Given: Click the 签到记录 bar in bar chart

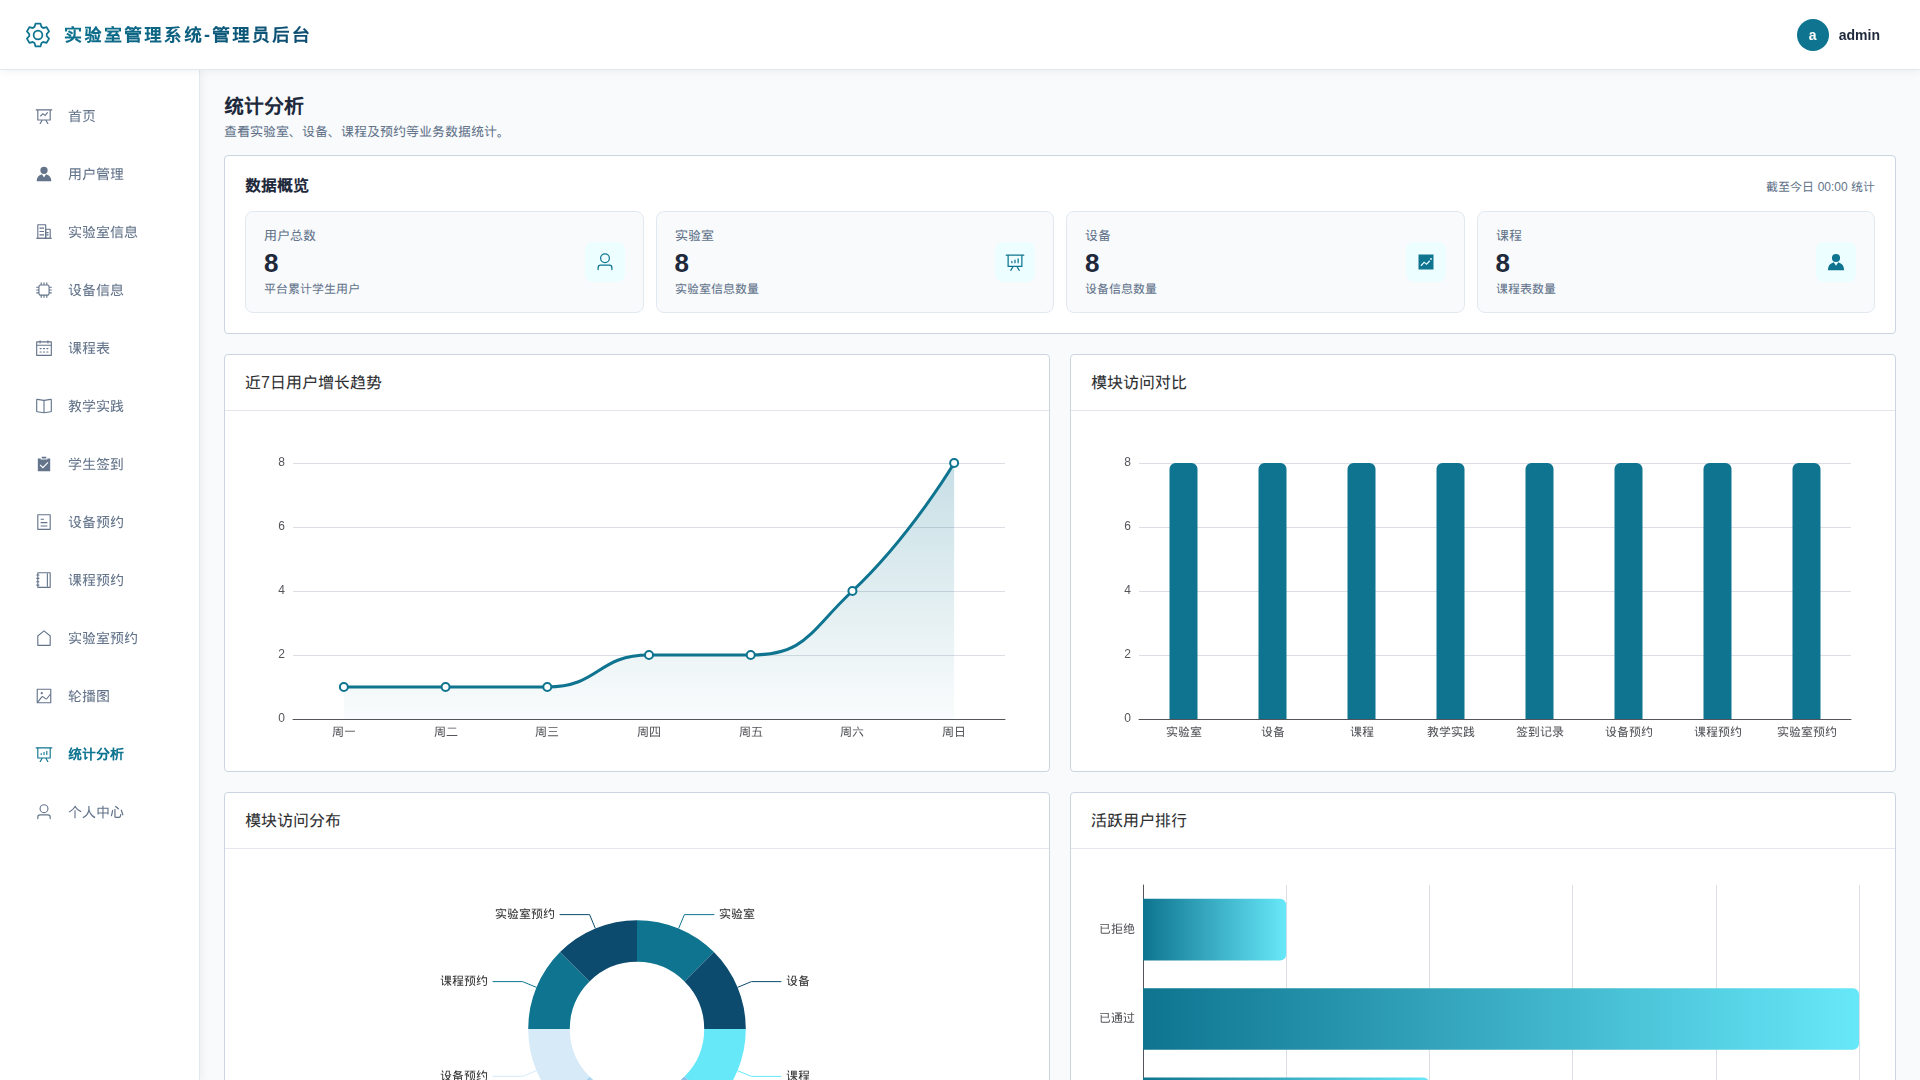Looking at the screenshot, I should 1539,591.
